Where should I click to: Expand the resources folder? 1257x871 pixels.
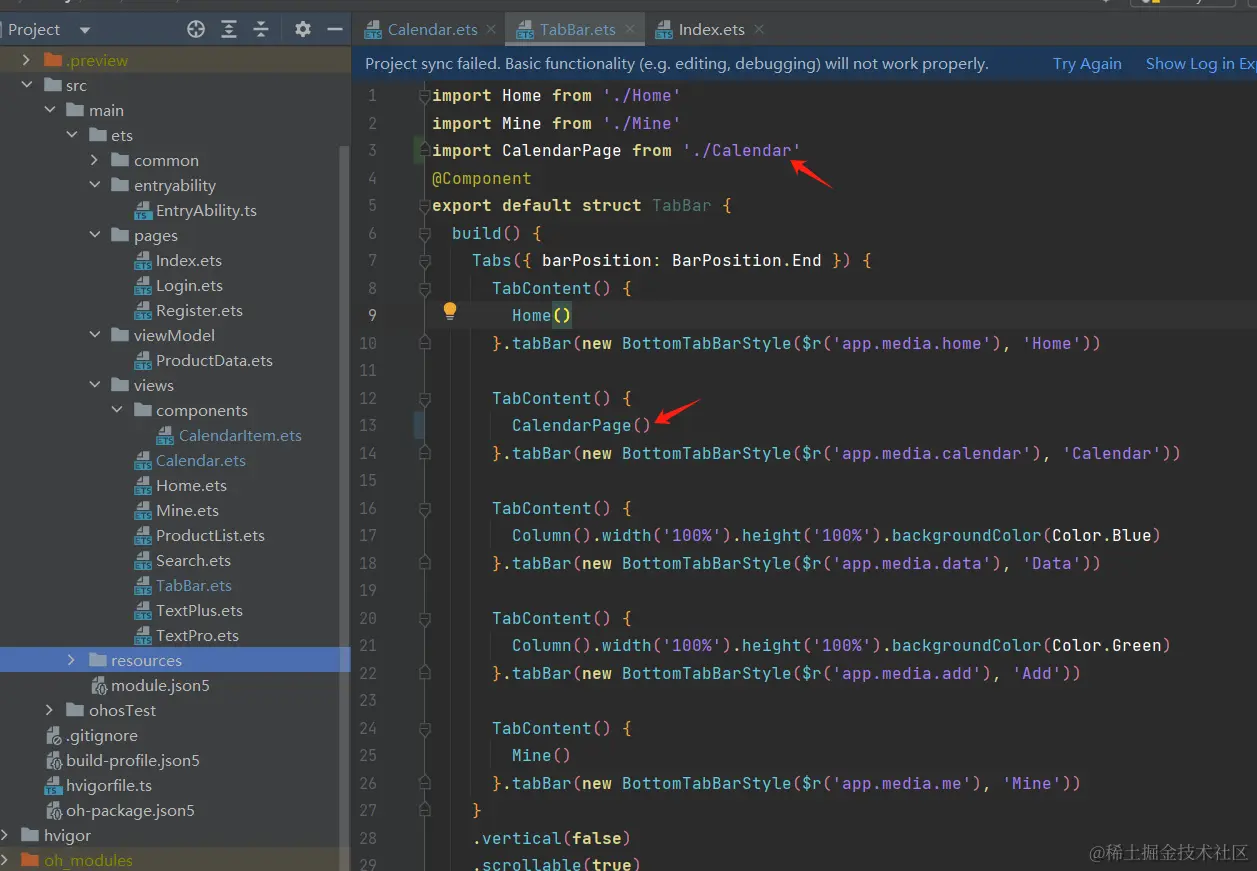(x=71, y=660)
